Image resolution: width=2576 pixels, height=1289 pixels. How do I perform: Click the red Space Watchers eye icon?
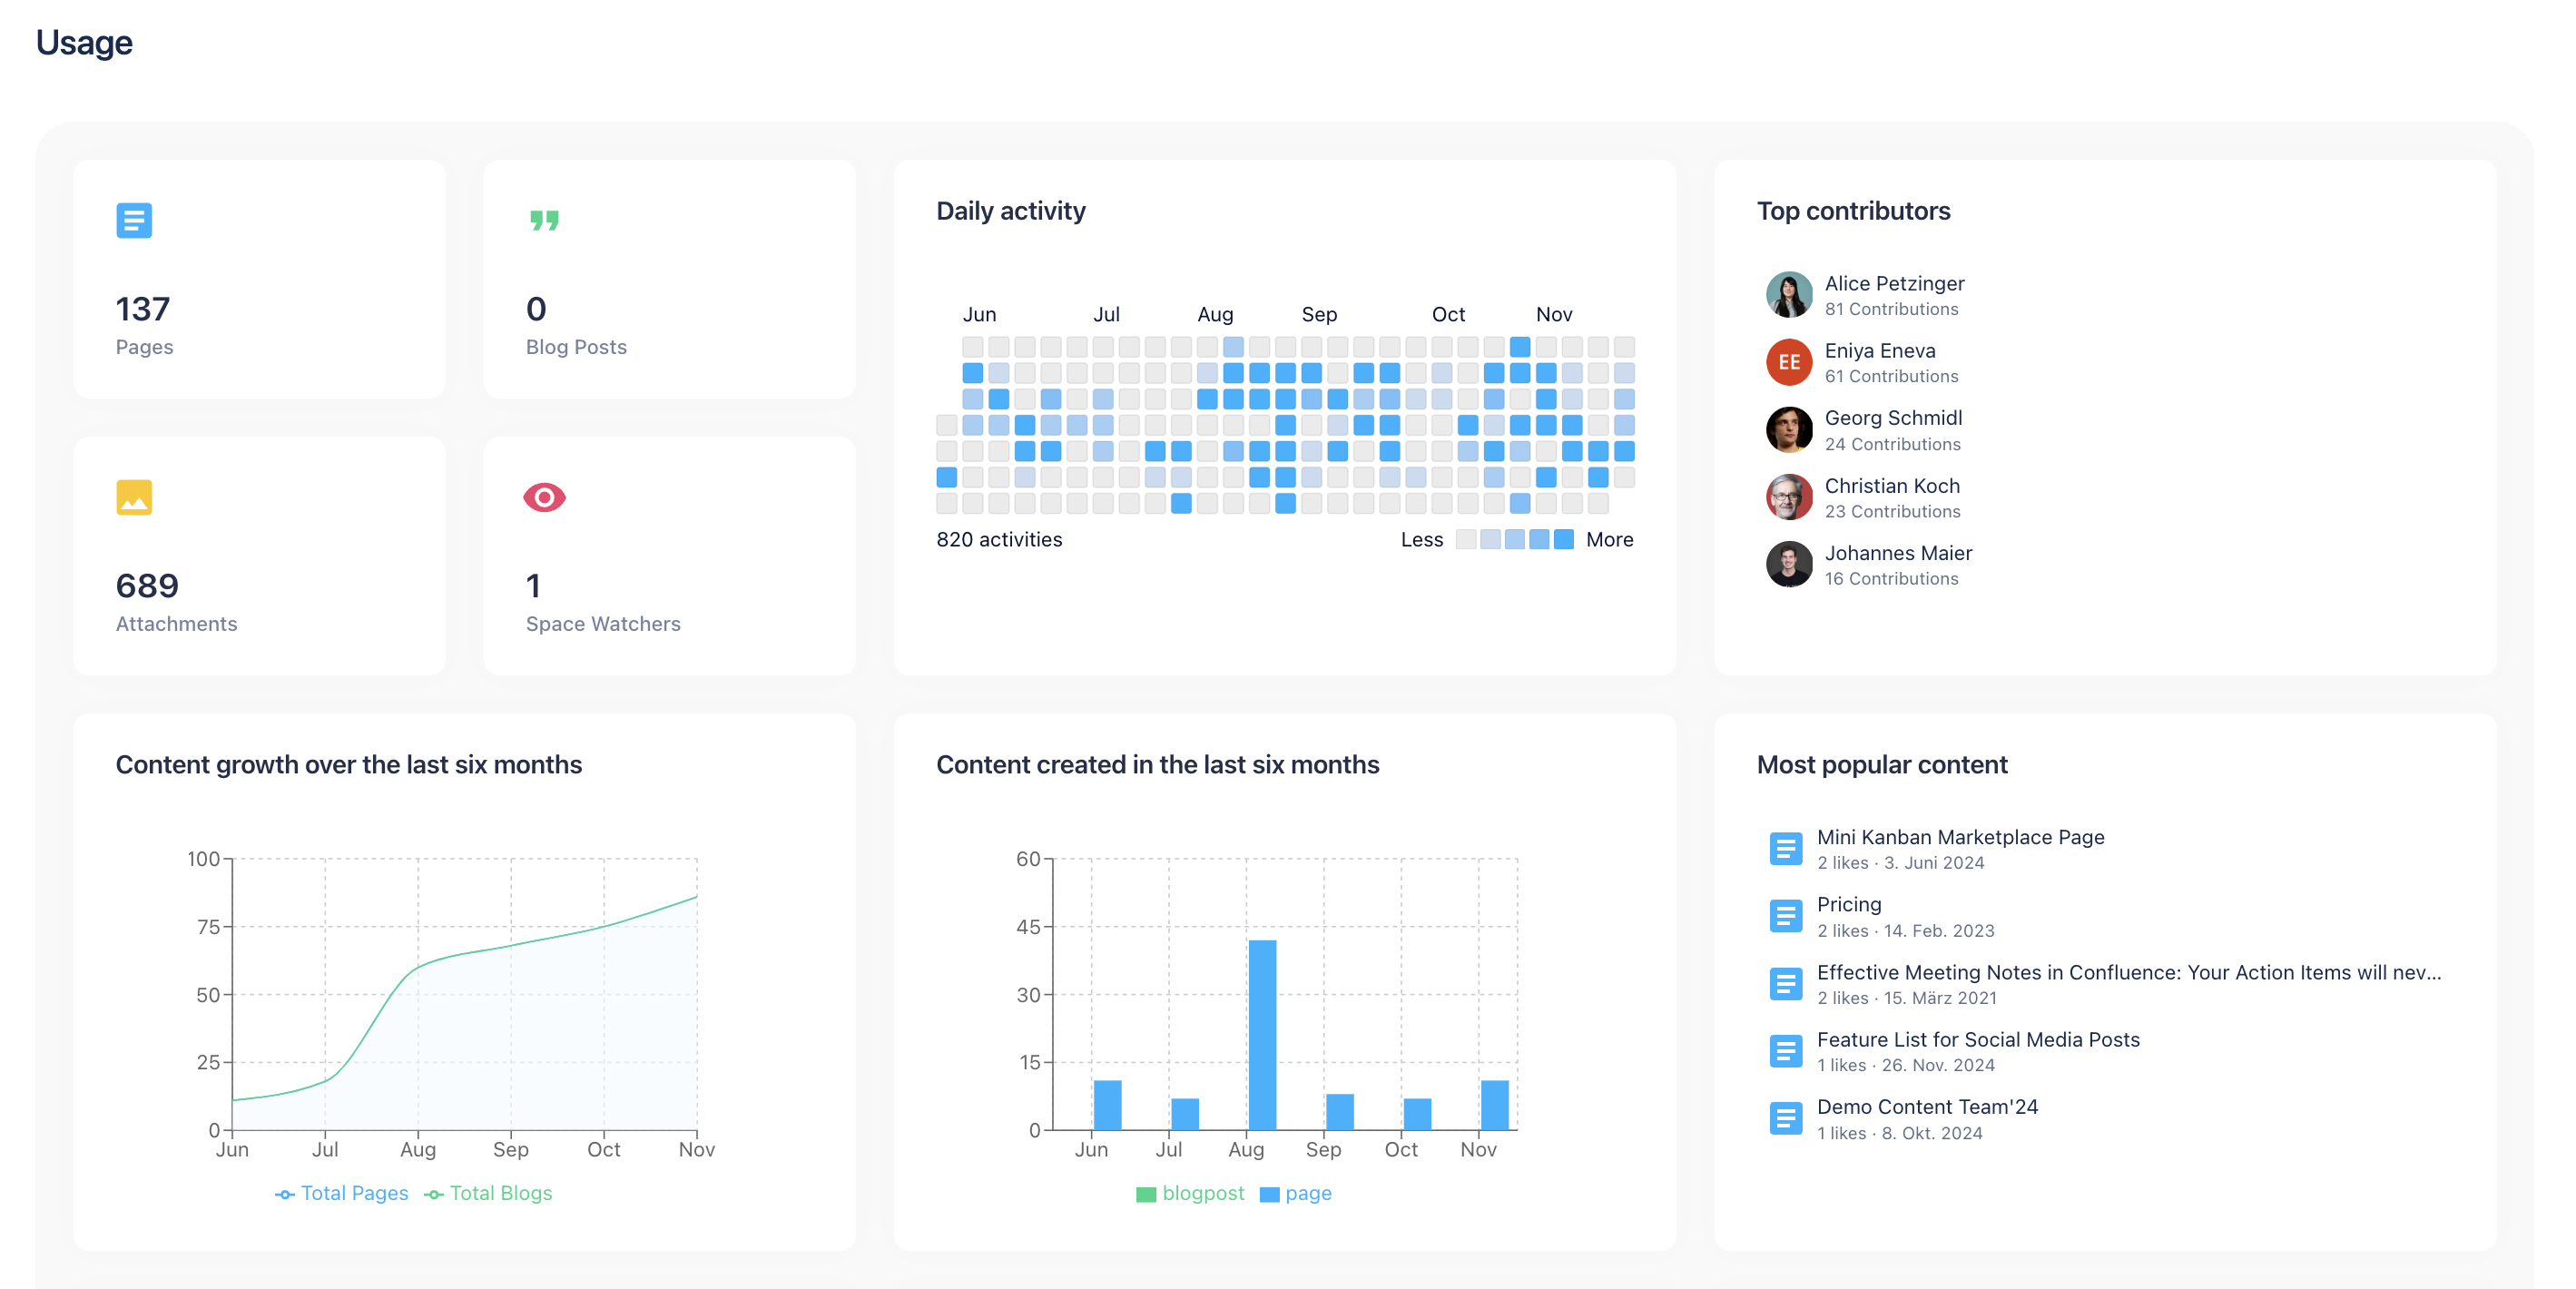tap(544, 497)
